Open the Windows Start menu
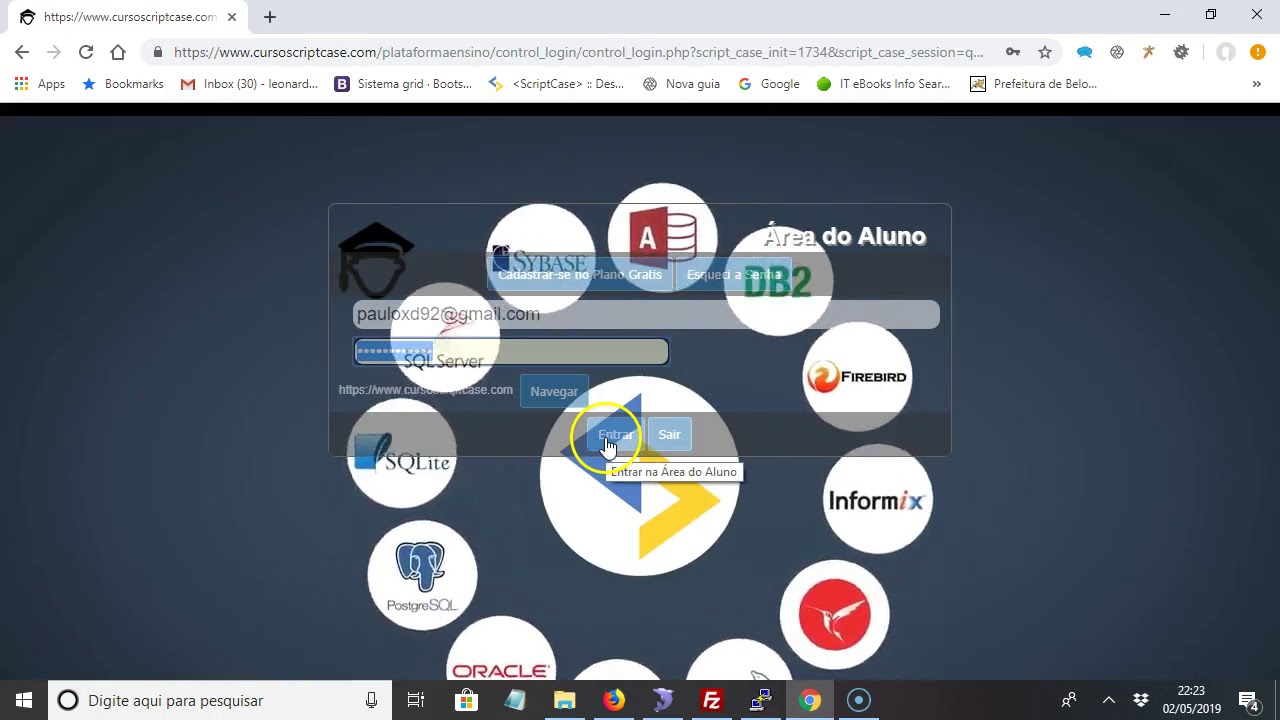 click(24, 700)
